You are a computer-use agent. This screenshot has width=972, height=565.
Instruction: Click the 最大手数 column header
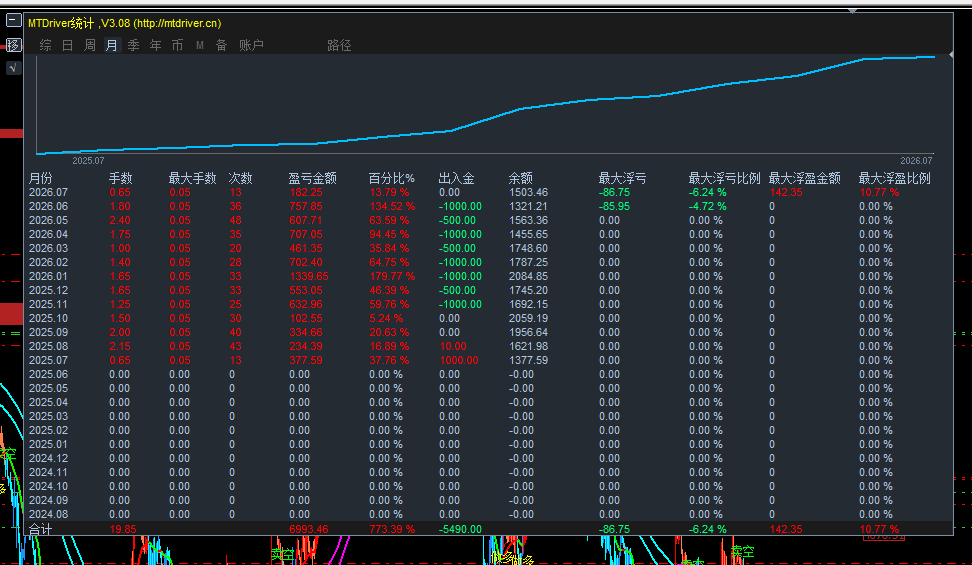click(x=192, y=179)
